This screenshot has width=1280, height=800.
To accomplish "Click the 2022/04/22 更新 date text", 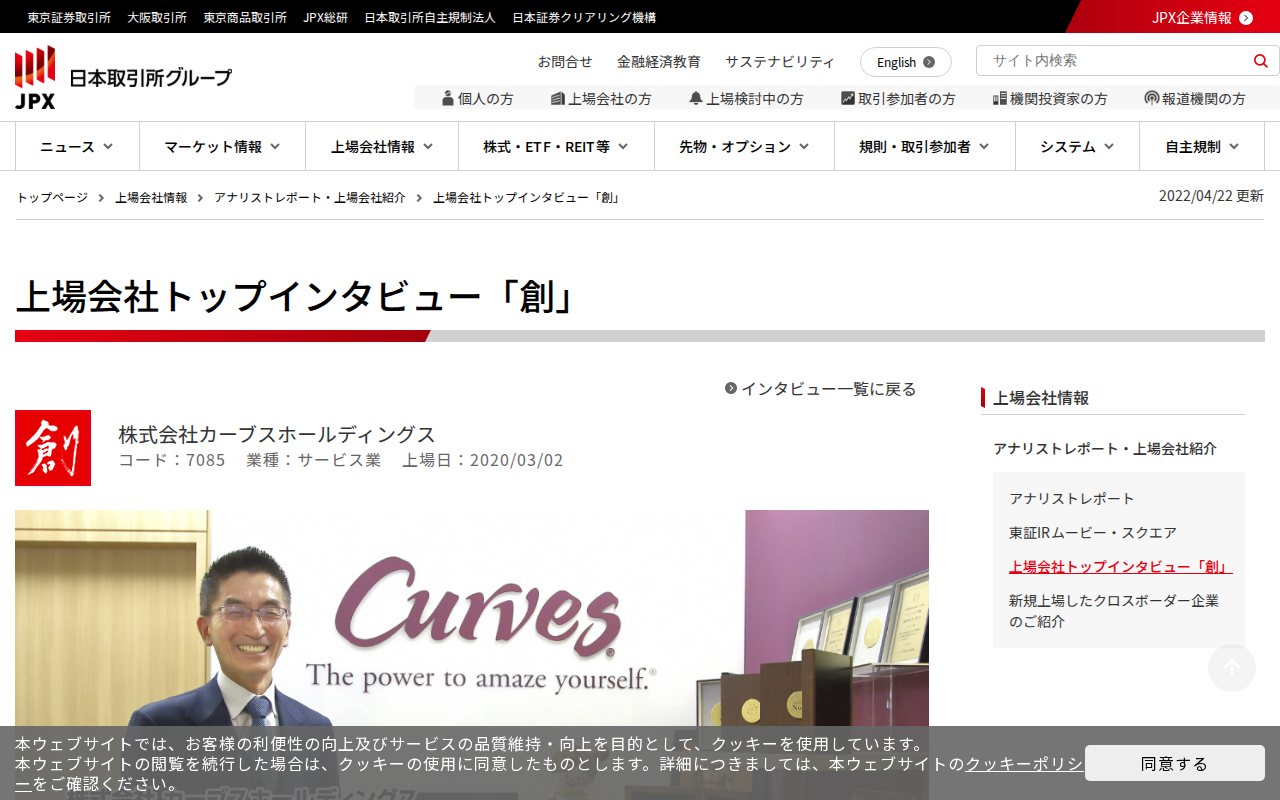I will [x=1211, y=196].
